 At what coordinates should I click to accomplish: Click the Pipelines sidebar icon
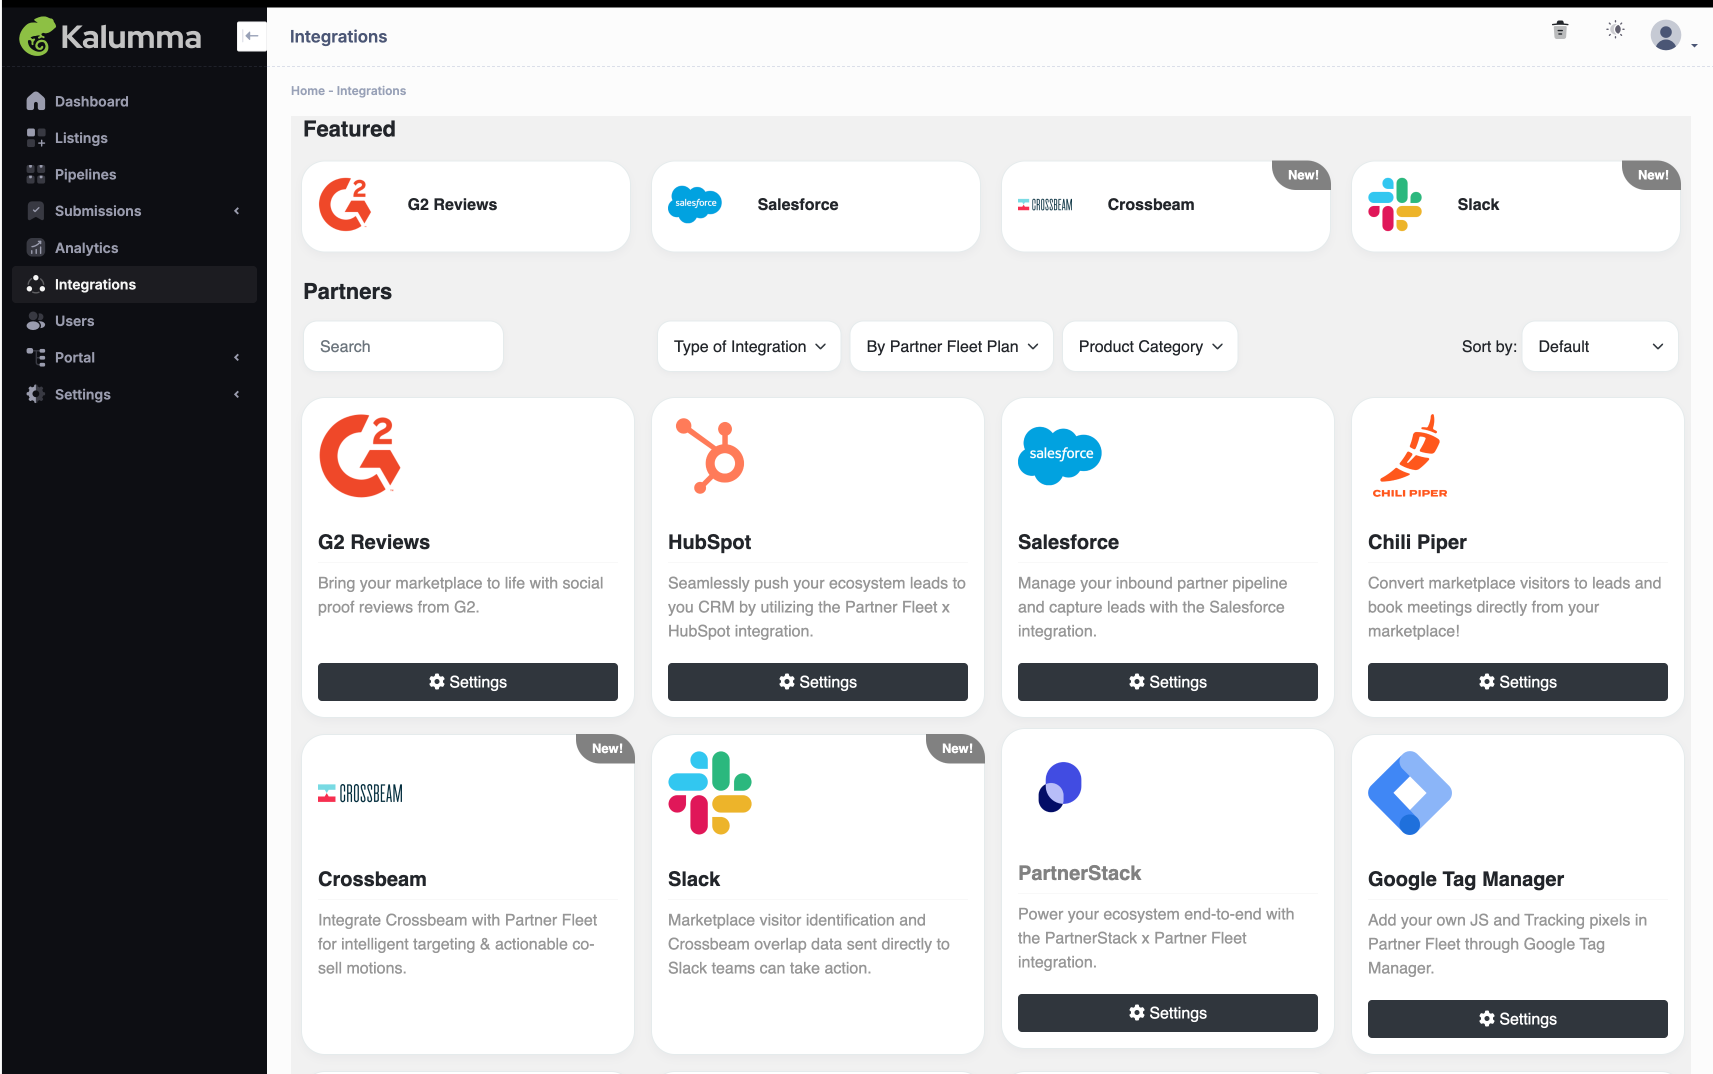36,174
